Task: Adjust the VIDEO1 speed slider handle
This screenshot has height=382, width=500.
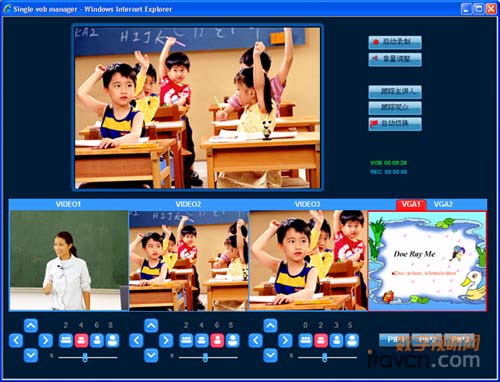Action: (85, 358)
